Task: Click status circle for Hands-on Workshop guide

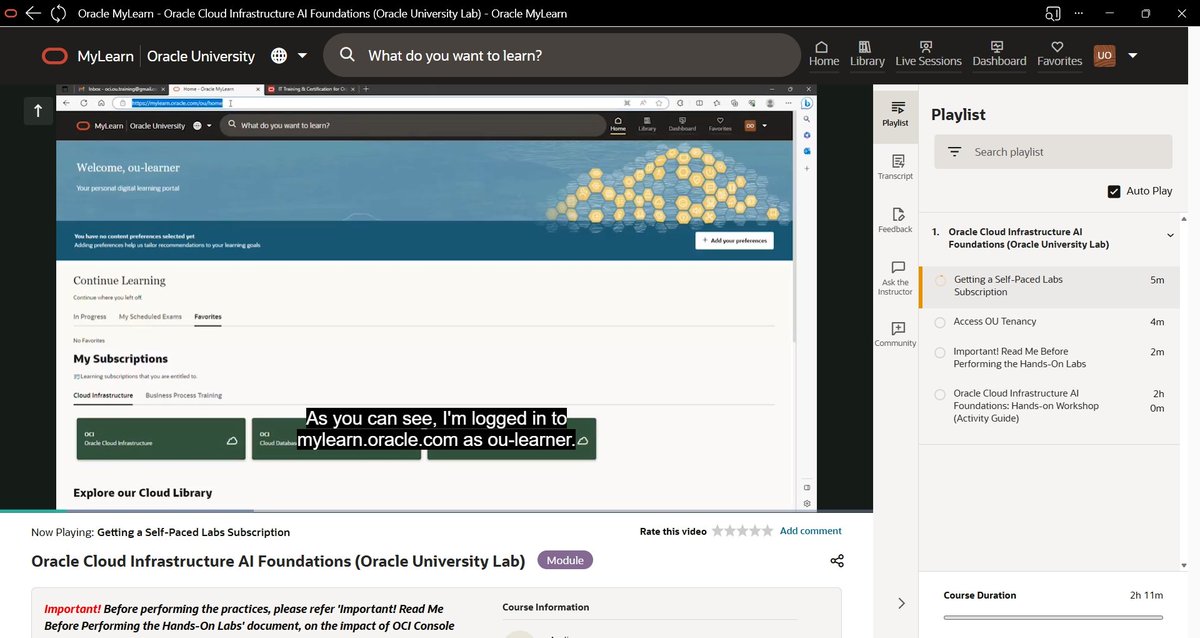Action: tap(940, 394)
